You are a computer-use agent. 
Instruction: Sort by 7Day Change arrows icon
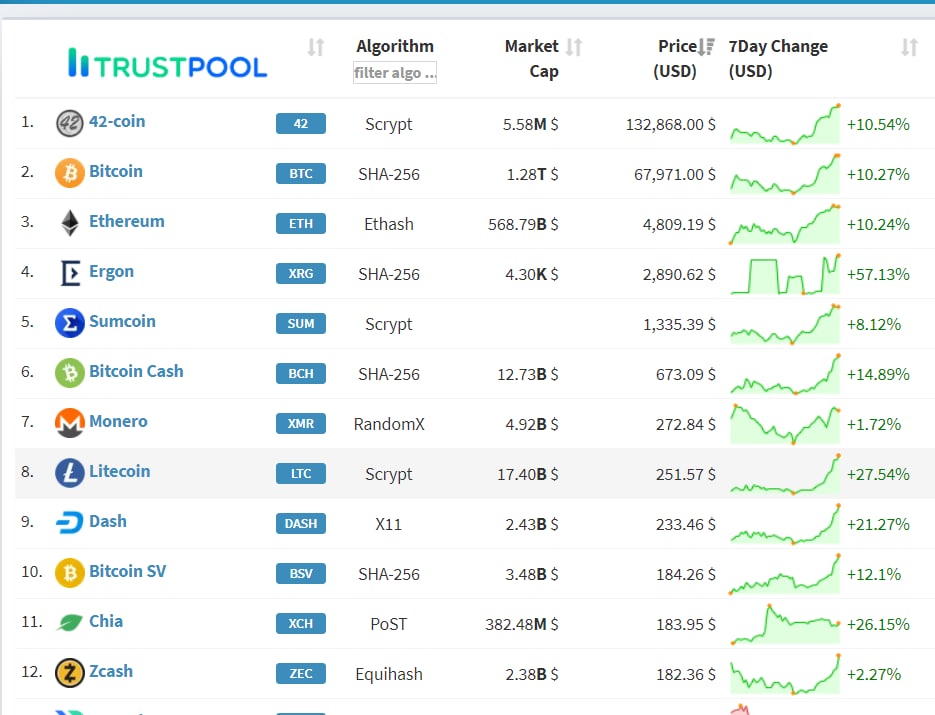[x=909, y=47]
